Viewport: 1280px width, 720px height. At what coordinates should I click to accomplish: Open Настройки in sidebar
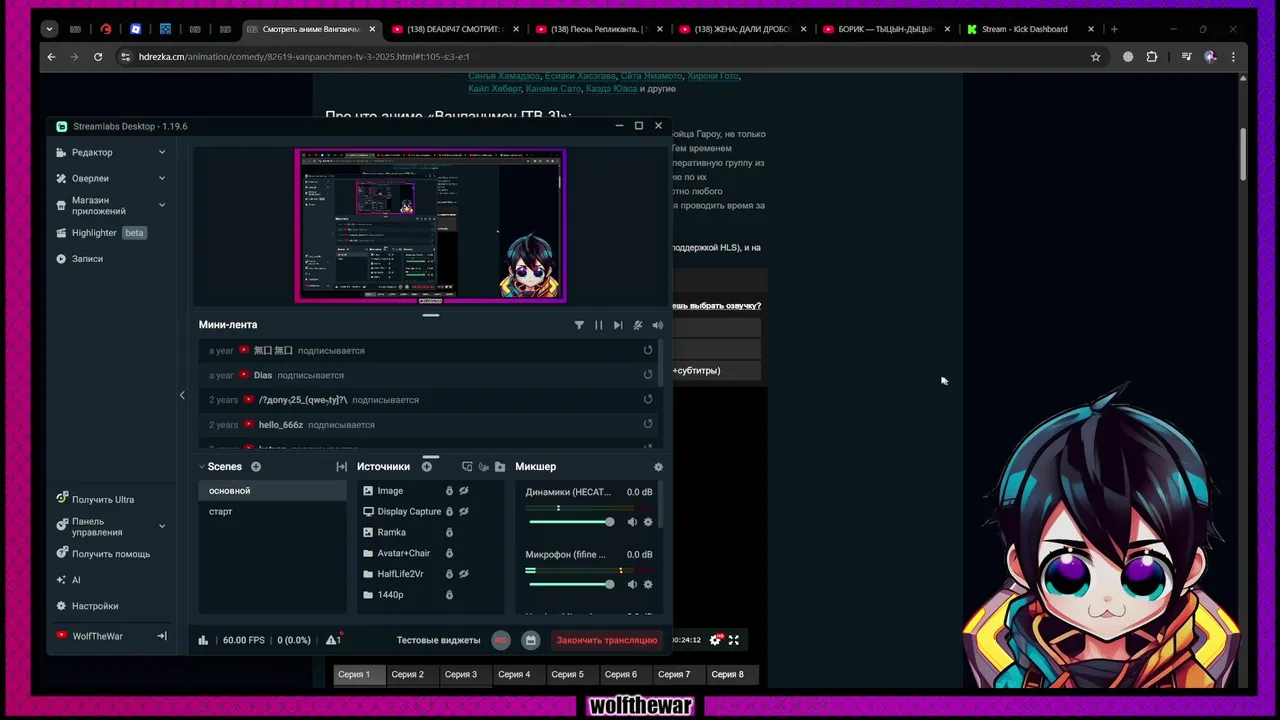coord(87,606)
